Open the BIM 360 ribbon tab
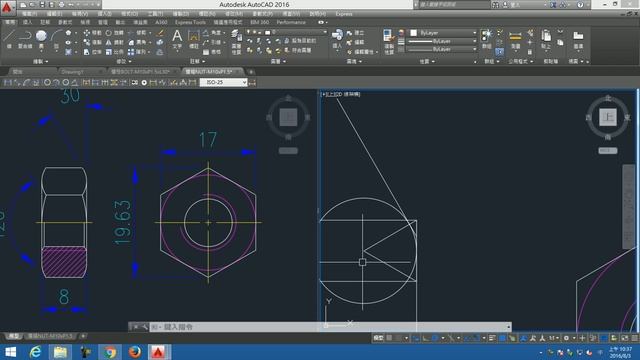 coord(260,22)
